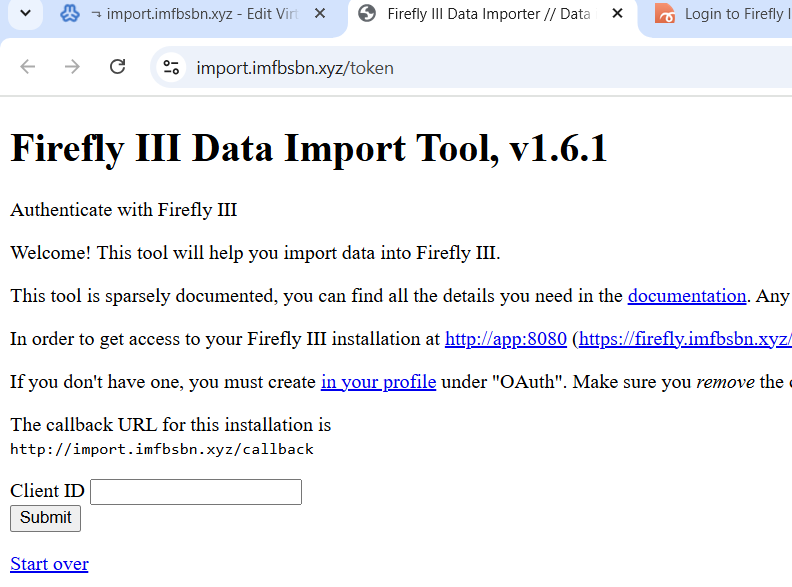
Task: Click the globe favicon on the Data Importer tab
Action: click(x=367, y=15)
